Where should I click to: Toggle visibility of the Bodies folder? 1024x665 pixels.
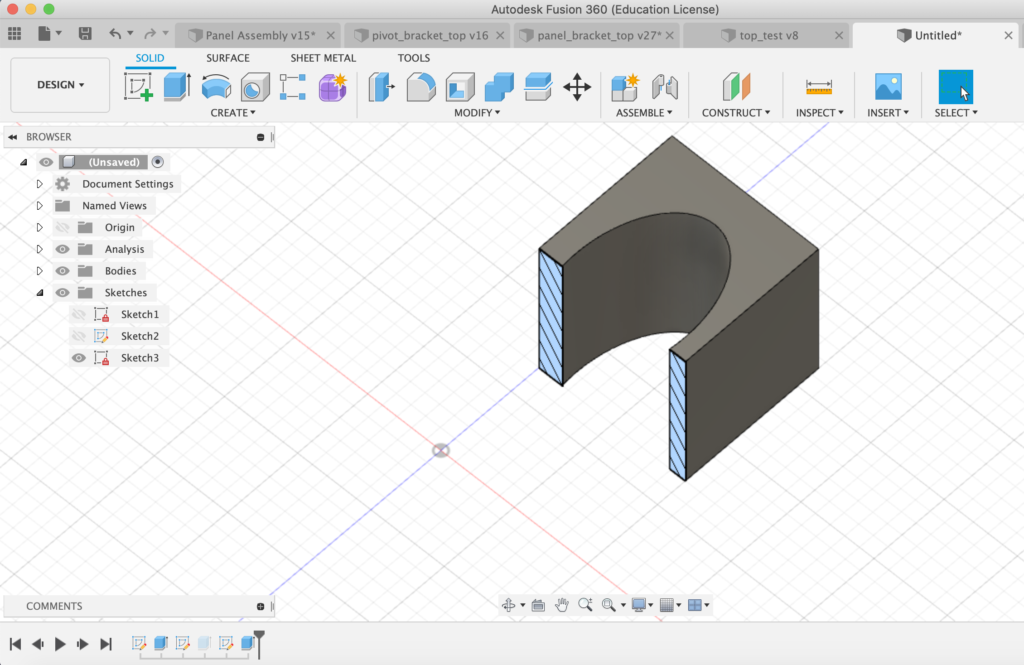[63, 271]
